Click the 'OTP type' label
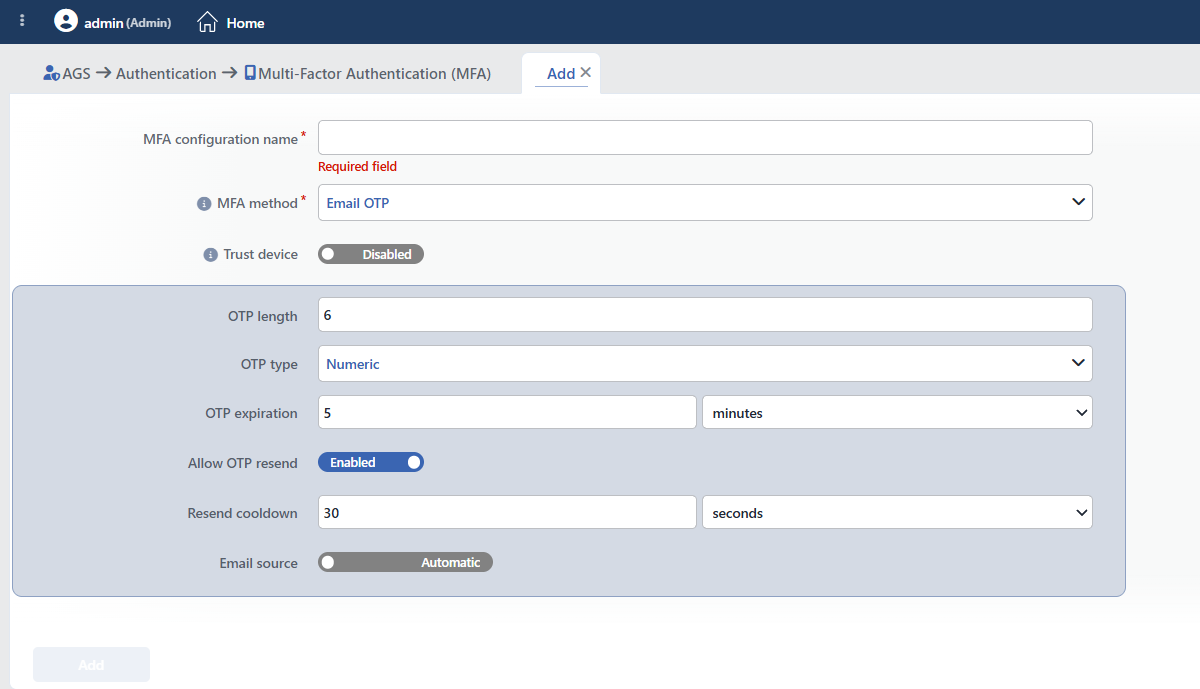1200x689 pixels. [269, 364]
